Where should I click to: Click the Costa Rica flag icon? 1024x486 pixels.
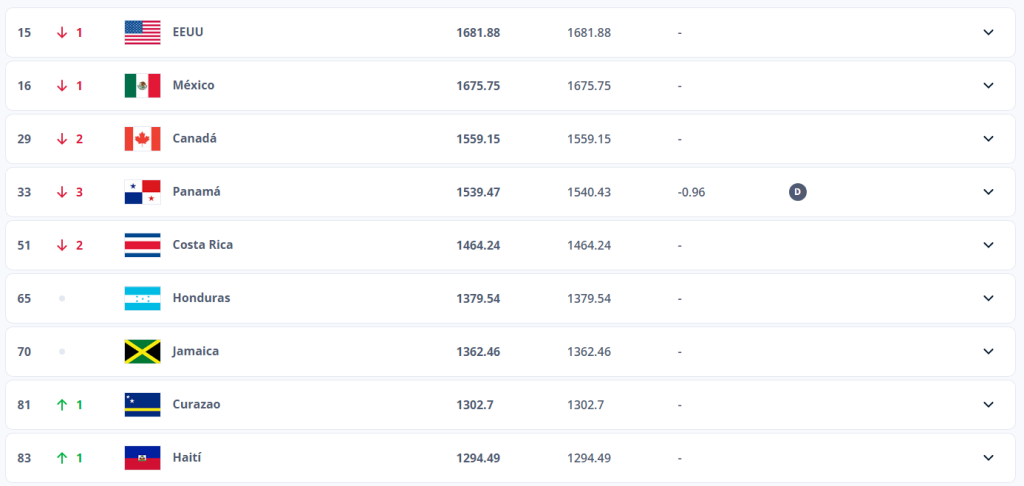142,245
